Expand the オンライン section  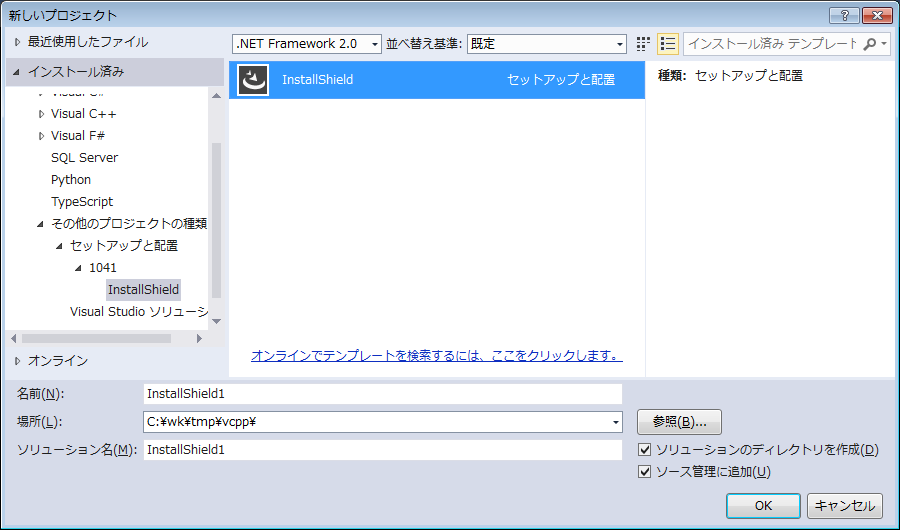17,361
